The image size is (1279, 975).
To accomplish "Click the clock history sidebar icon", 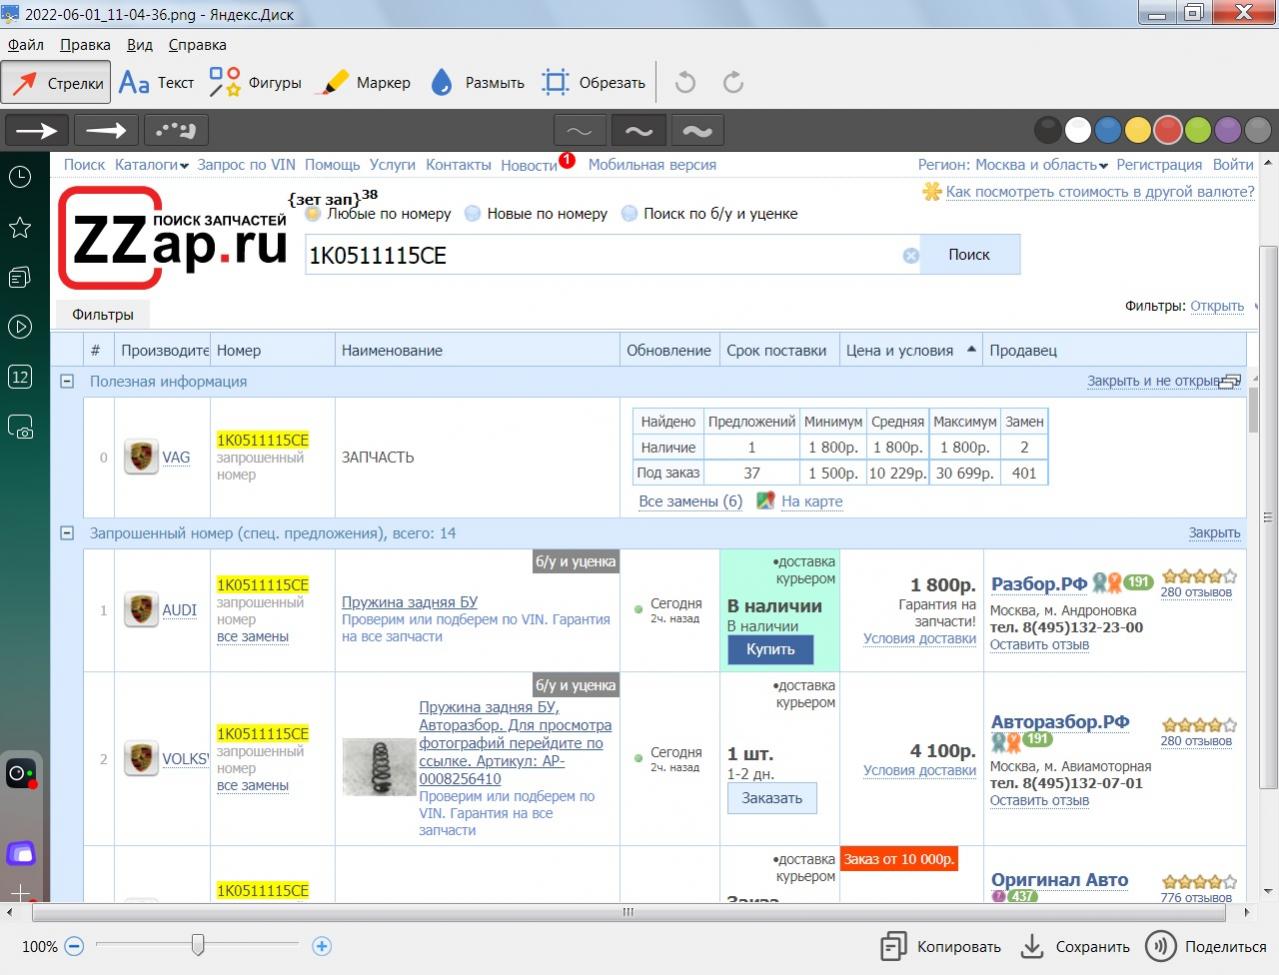I will pos(20,177).
